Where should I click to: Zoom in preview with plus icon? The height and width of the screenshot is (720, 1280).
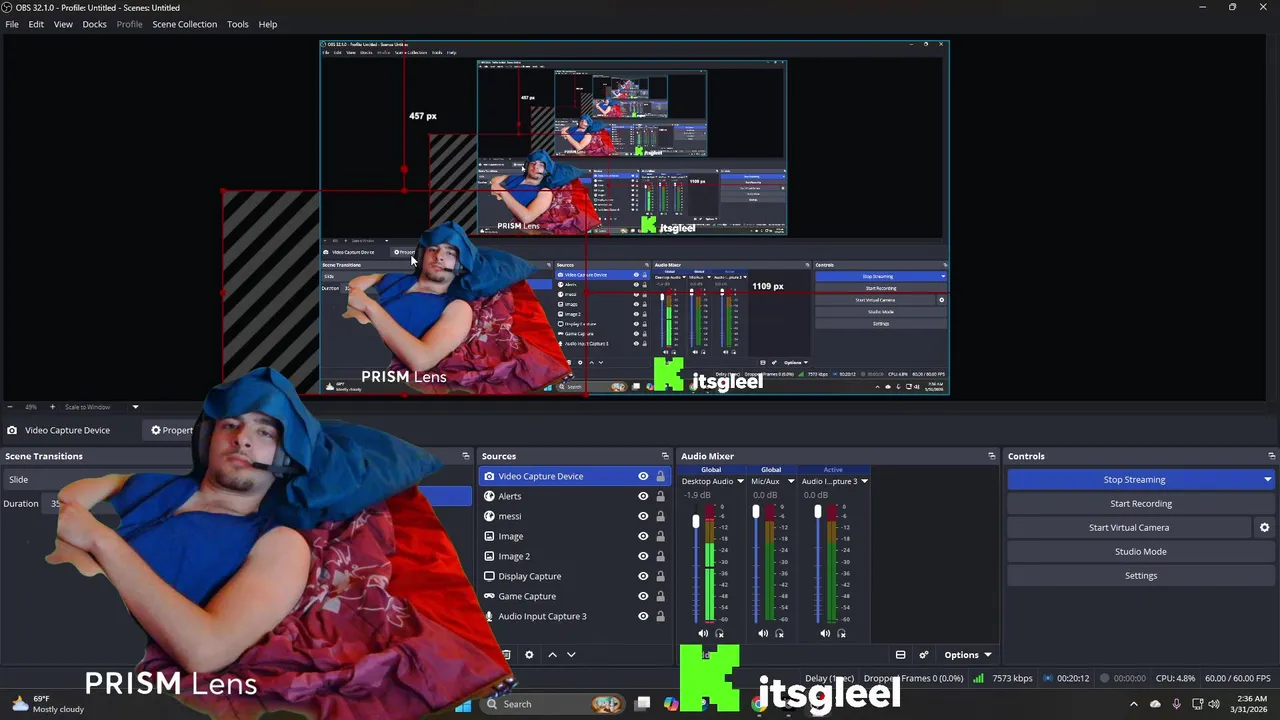coord(52,407)
